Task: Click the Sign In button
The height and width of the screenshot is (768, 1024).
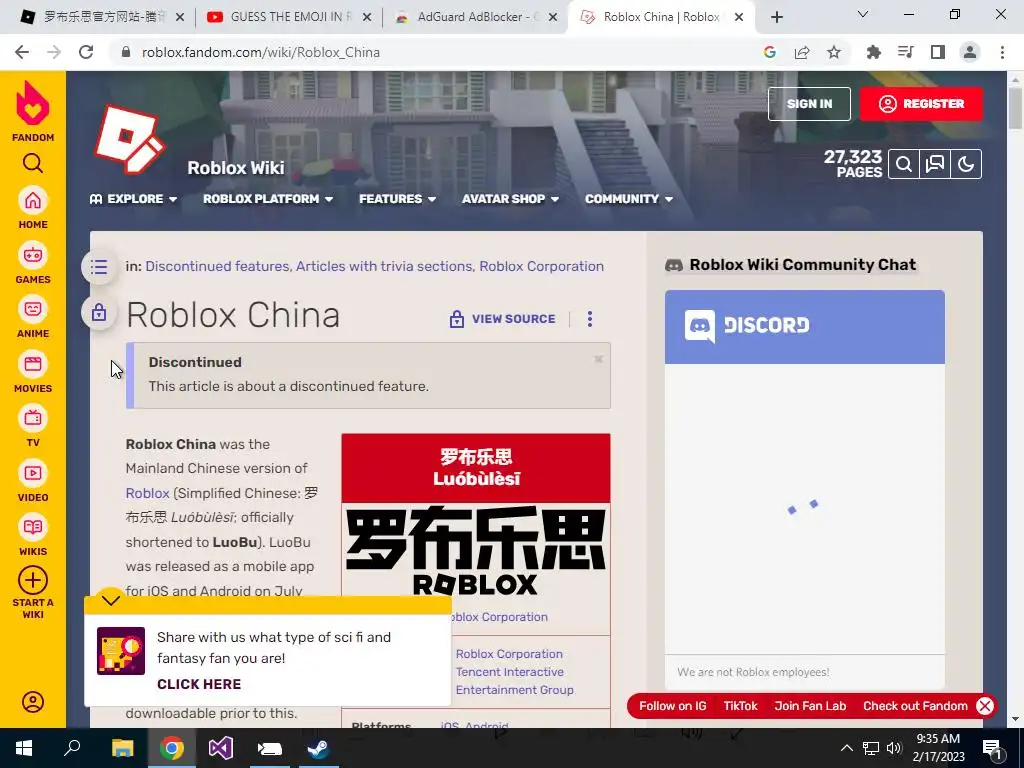Action: pyautogui.click(x=809, y=104)
